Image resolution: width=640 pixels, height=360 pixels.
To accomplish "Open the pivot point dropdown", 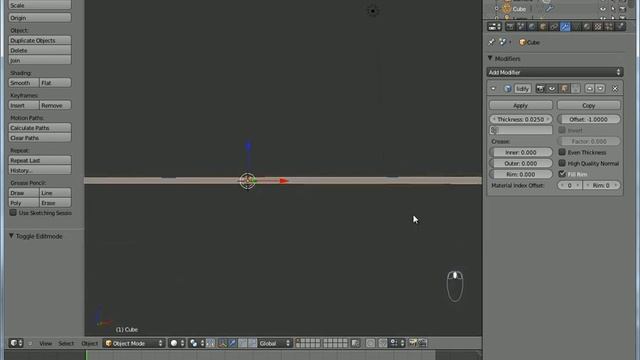I will coord(197,343).
